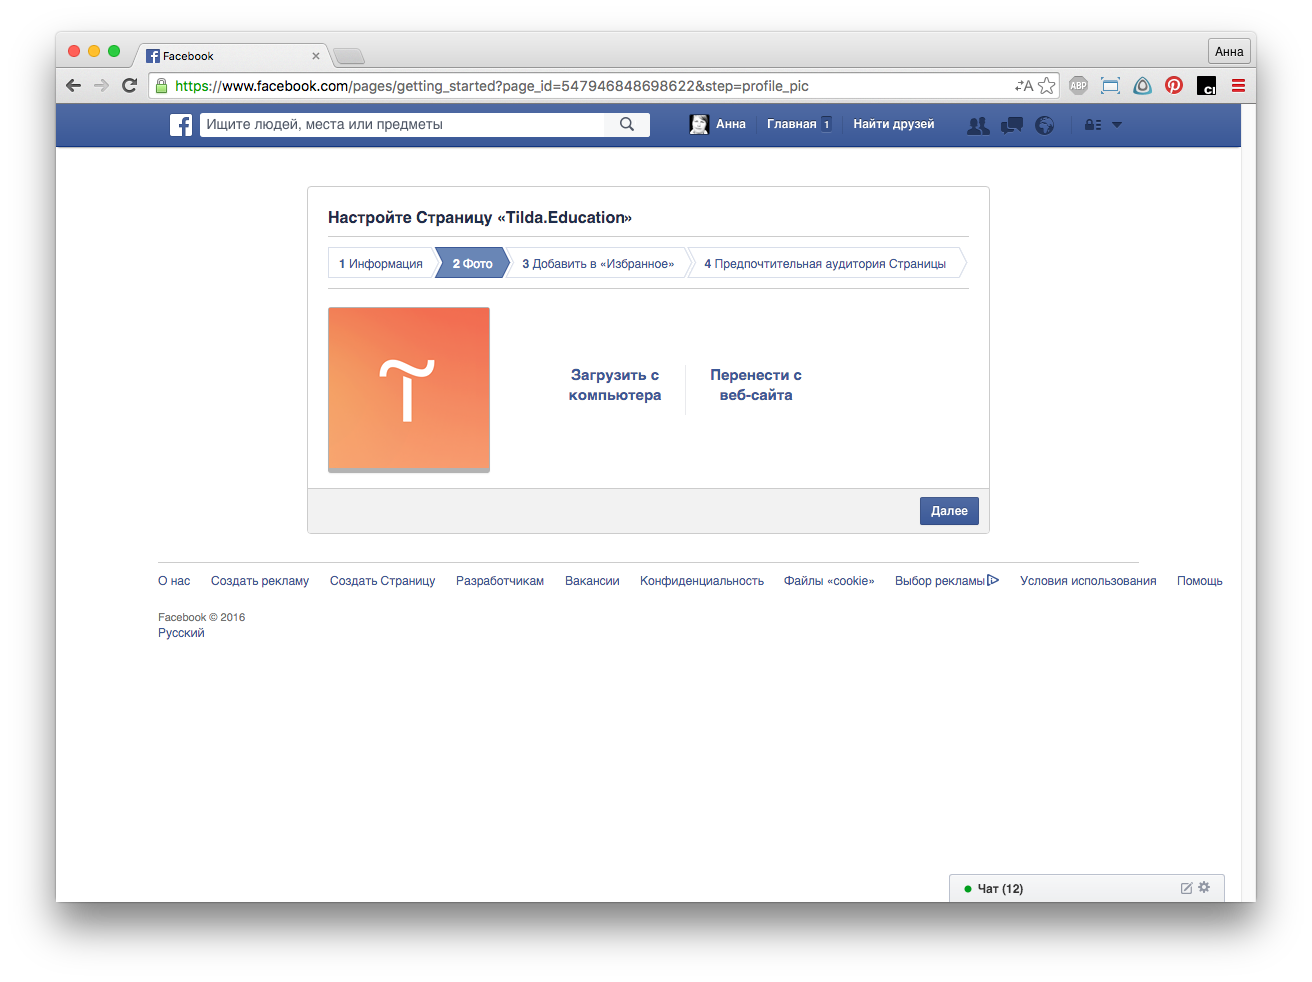
Task: Expand the account dropdown arrow
Action: click(1117, 125)
